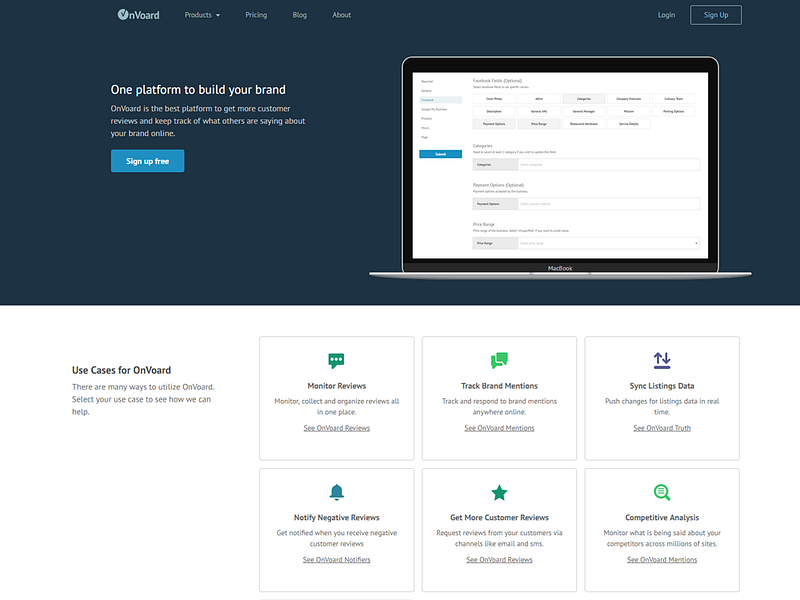Select the Notify Negative Reviews card title
The height and width of the screenshot is (600, 800).
pyautogui.click(x=336, y=517)
